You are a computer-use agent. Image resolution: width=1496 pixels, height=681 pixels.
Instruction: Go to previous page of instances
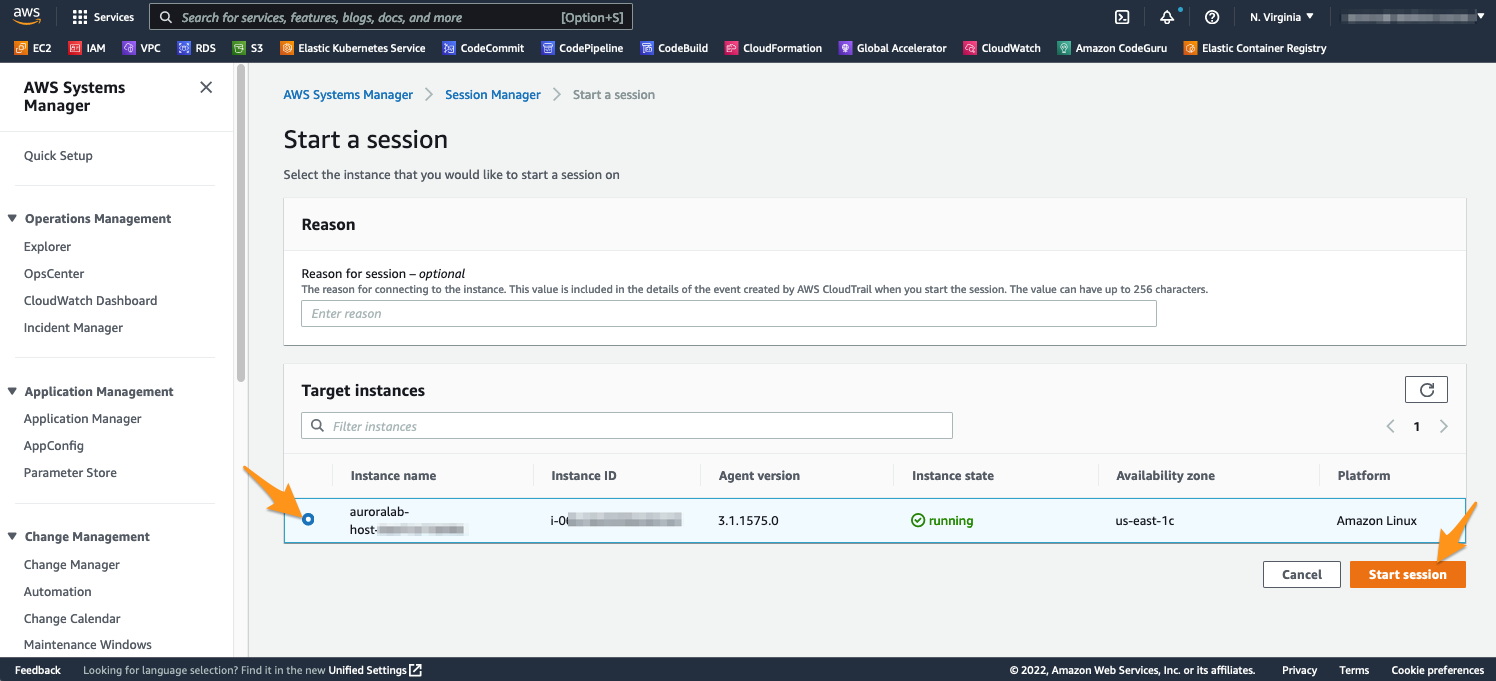(x=1390, y=426)
